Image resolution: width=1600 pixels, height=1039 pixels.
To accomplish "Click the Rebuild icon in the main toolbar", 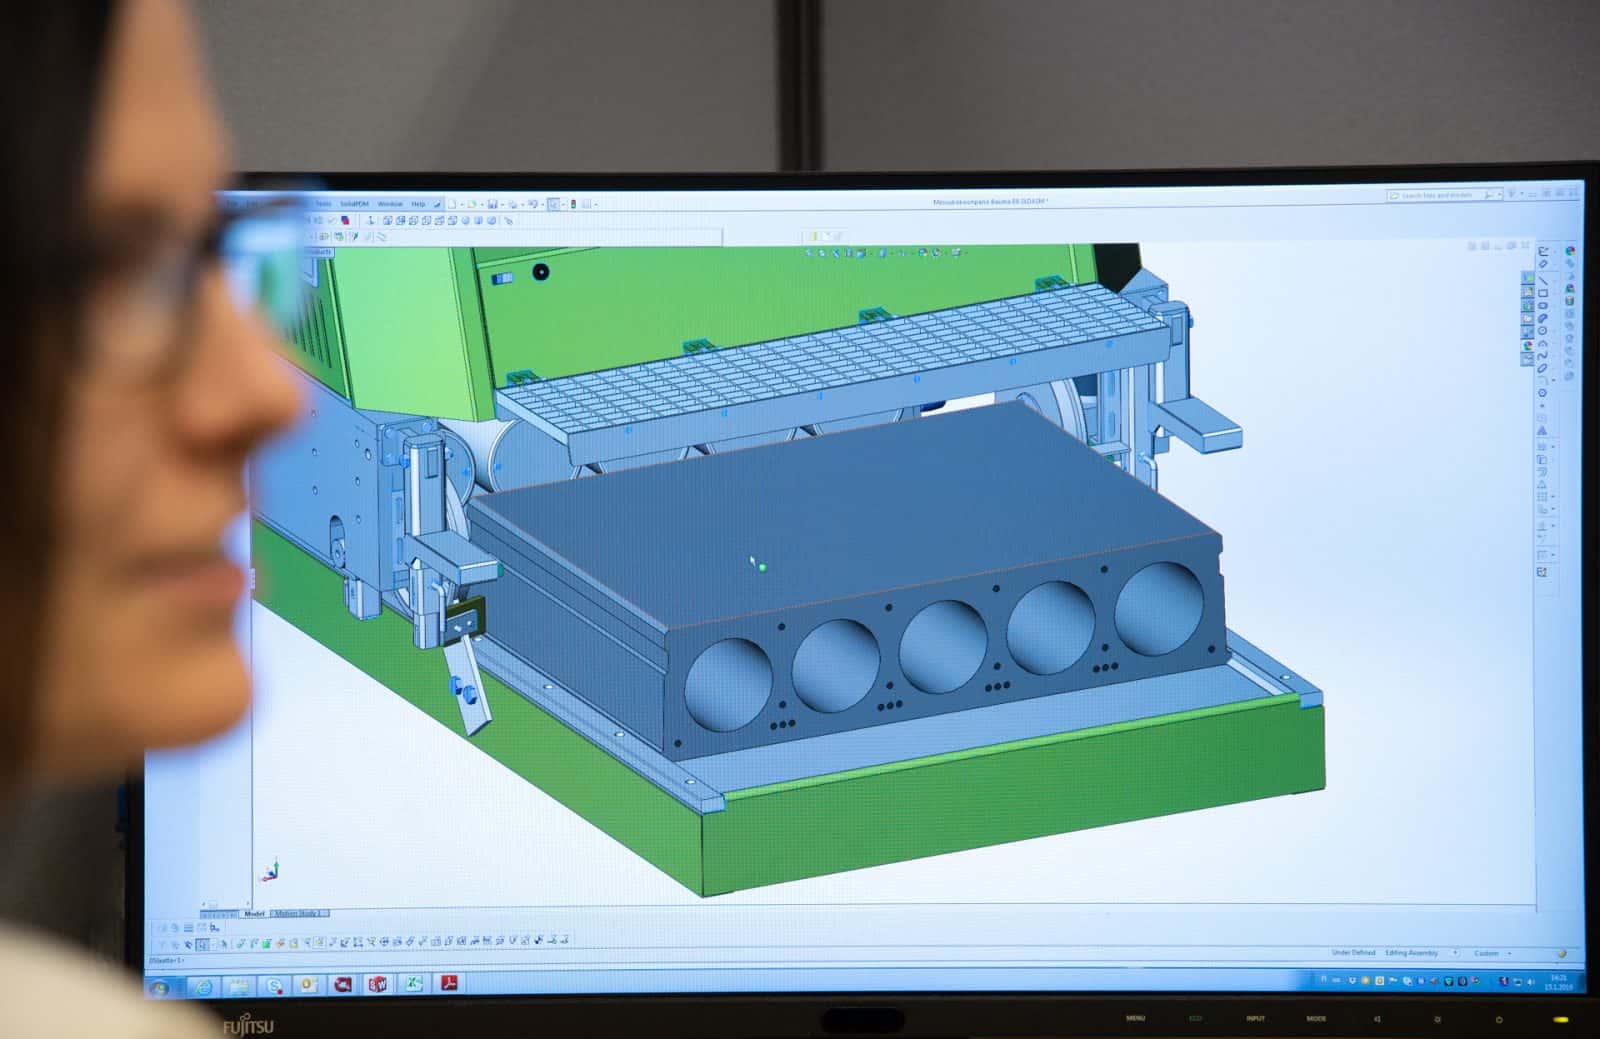I will pos(575,203).
